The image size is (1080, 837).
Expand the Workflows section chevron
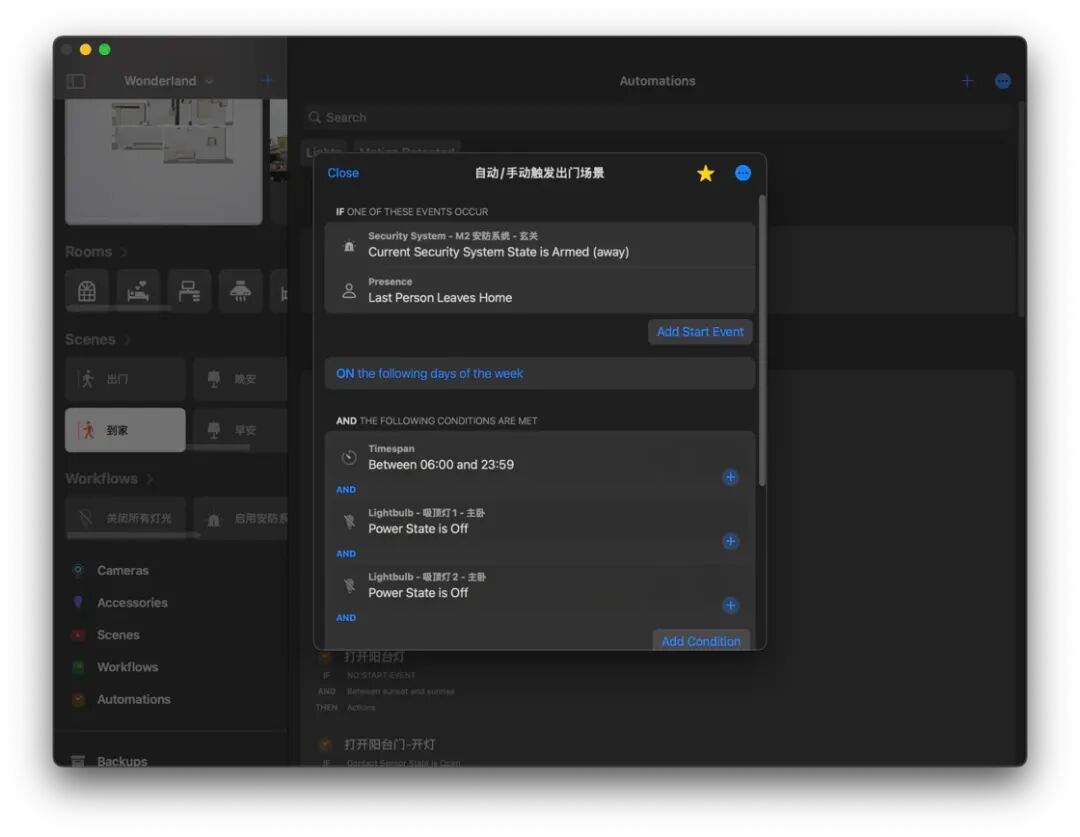point(150,479)
